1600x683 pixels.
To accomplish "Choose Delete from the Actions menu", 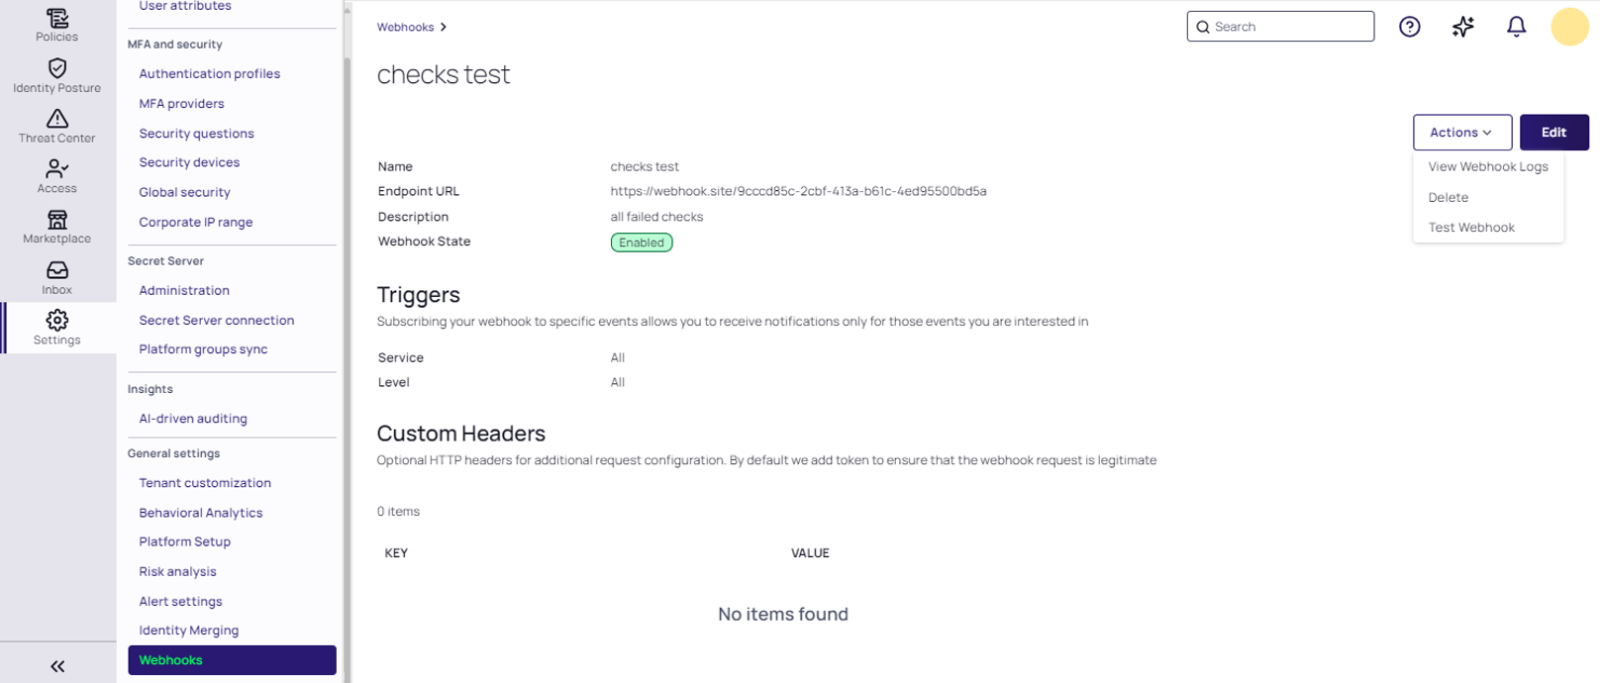I will pyautogui.click(x=1448, y=197).
